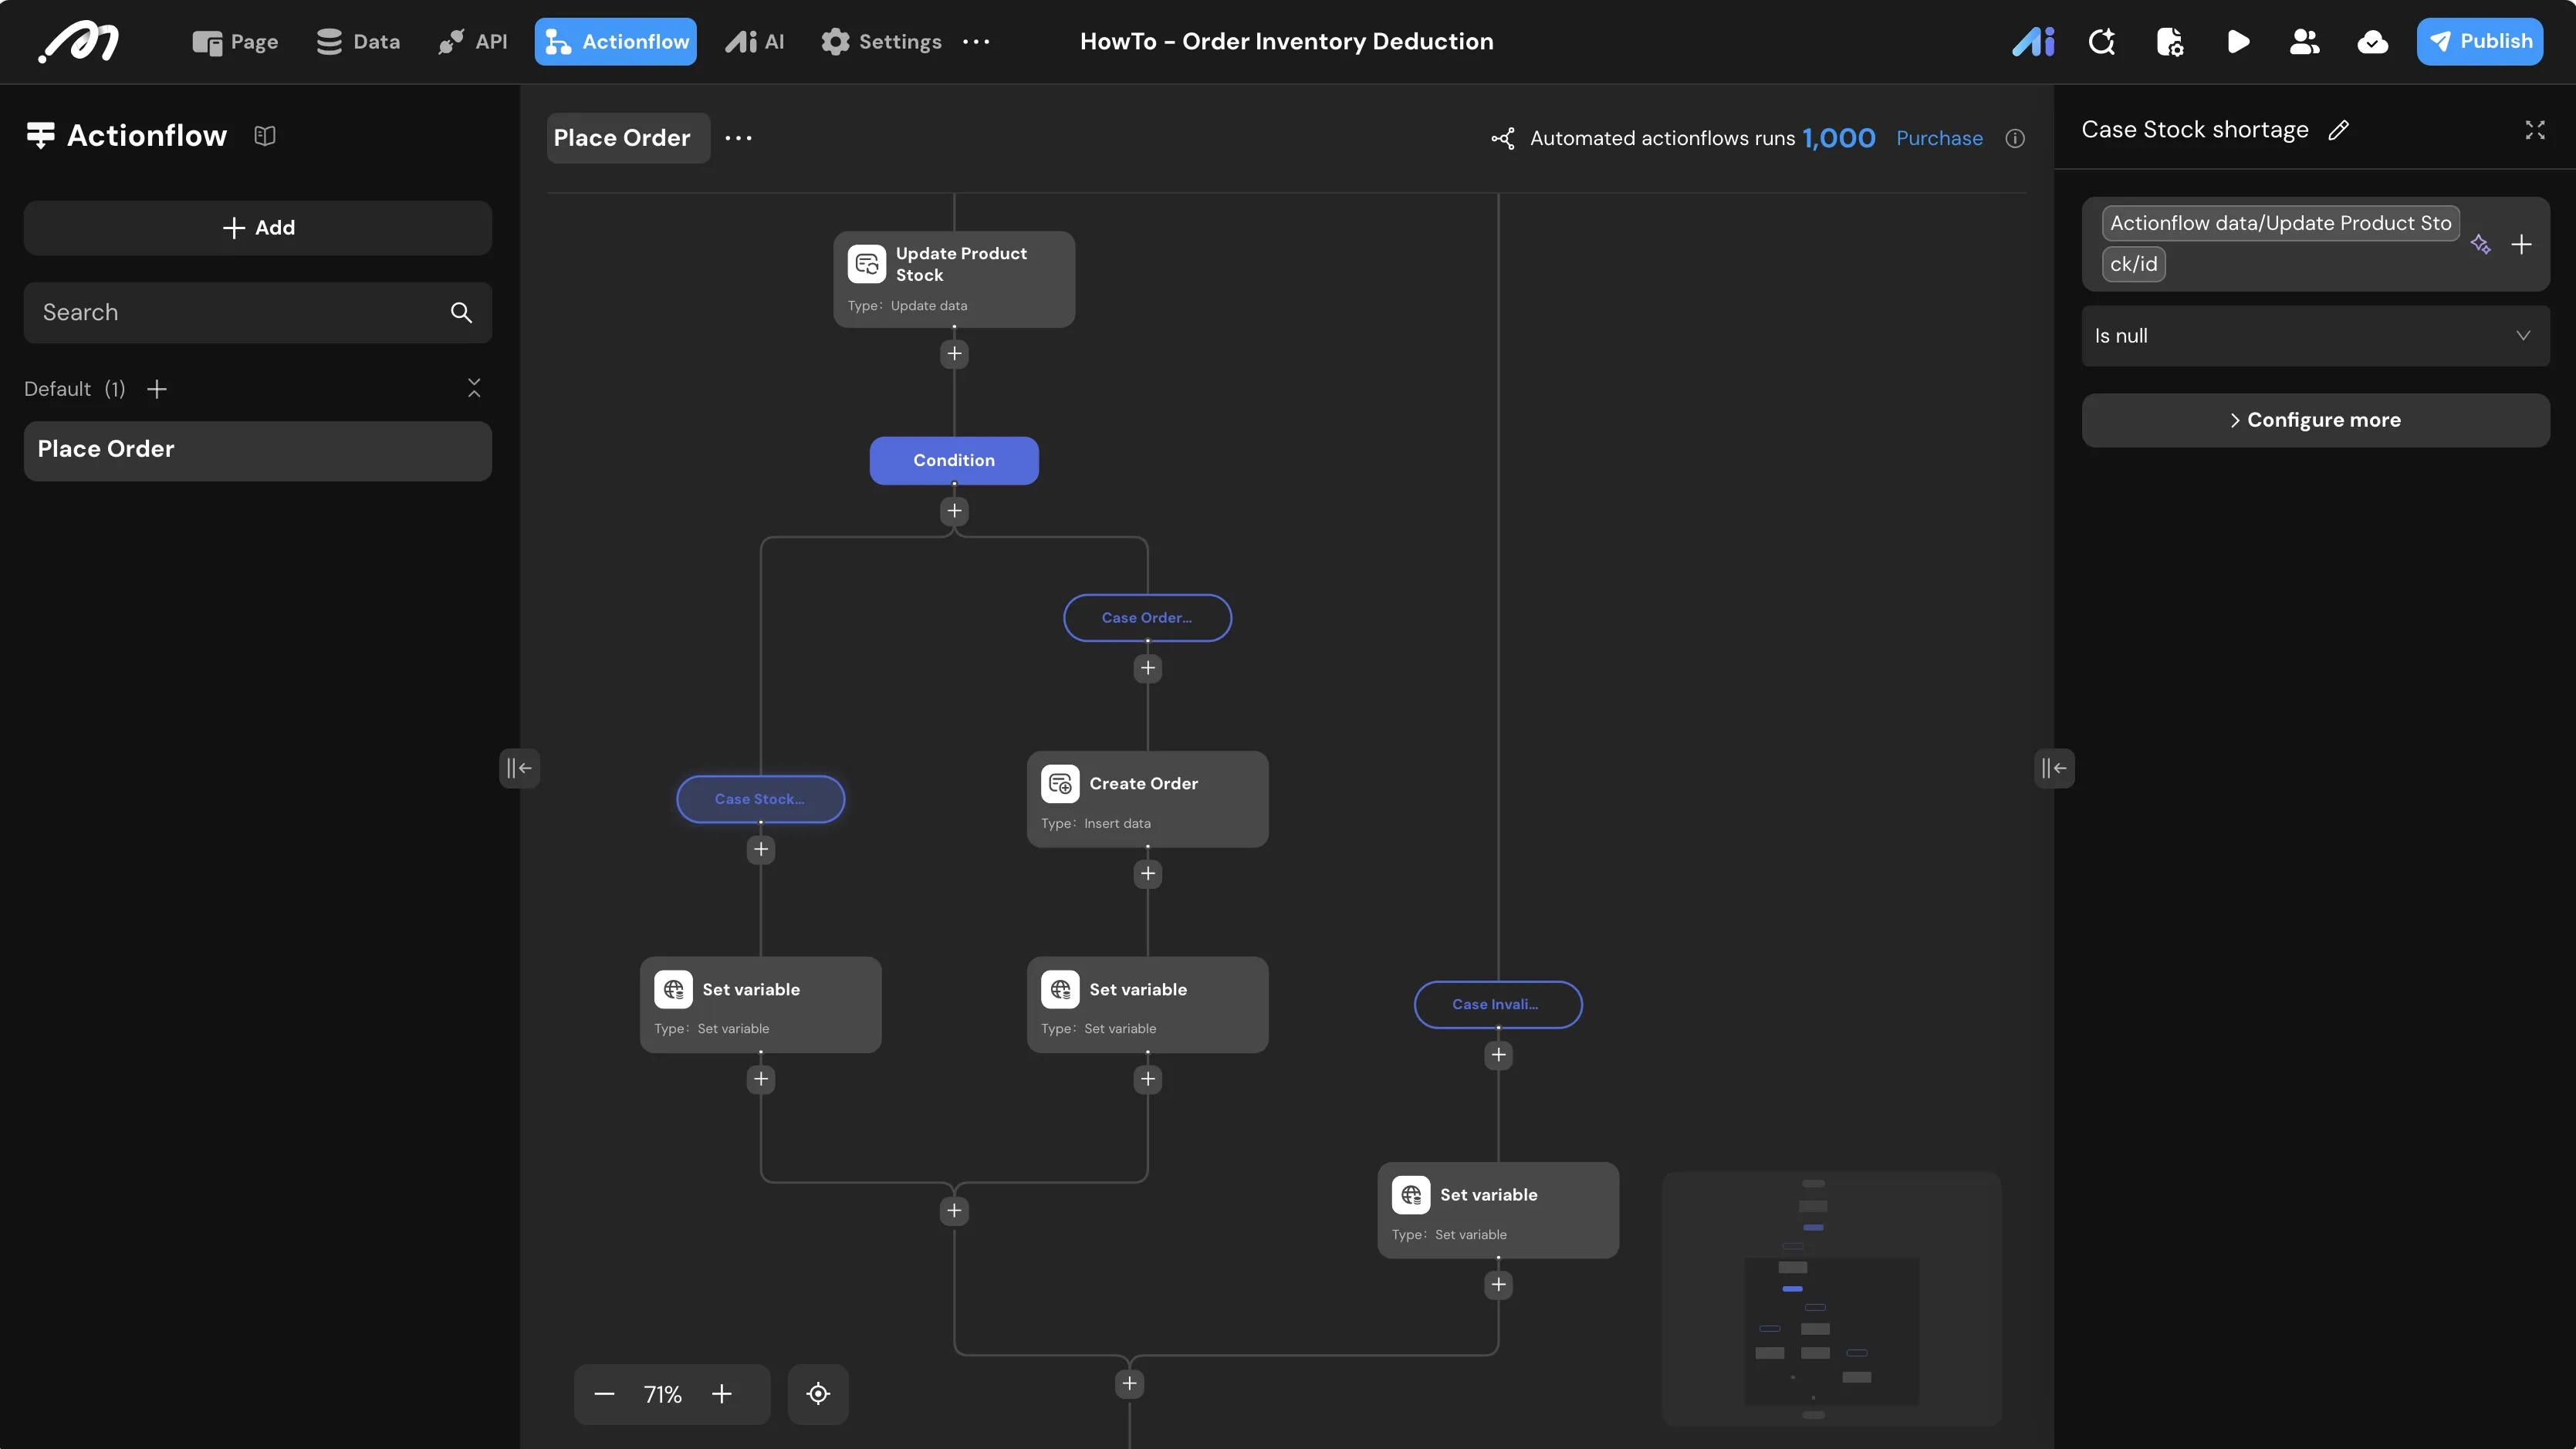Zoom out the canvas with minus
The image size is (2576, 1449).
click(605, 1394)
